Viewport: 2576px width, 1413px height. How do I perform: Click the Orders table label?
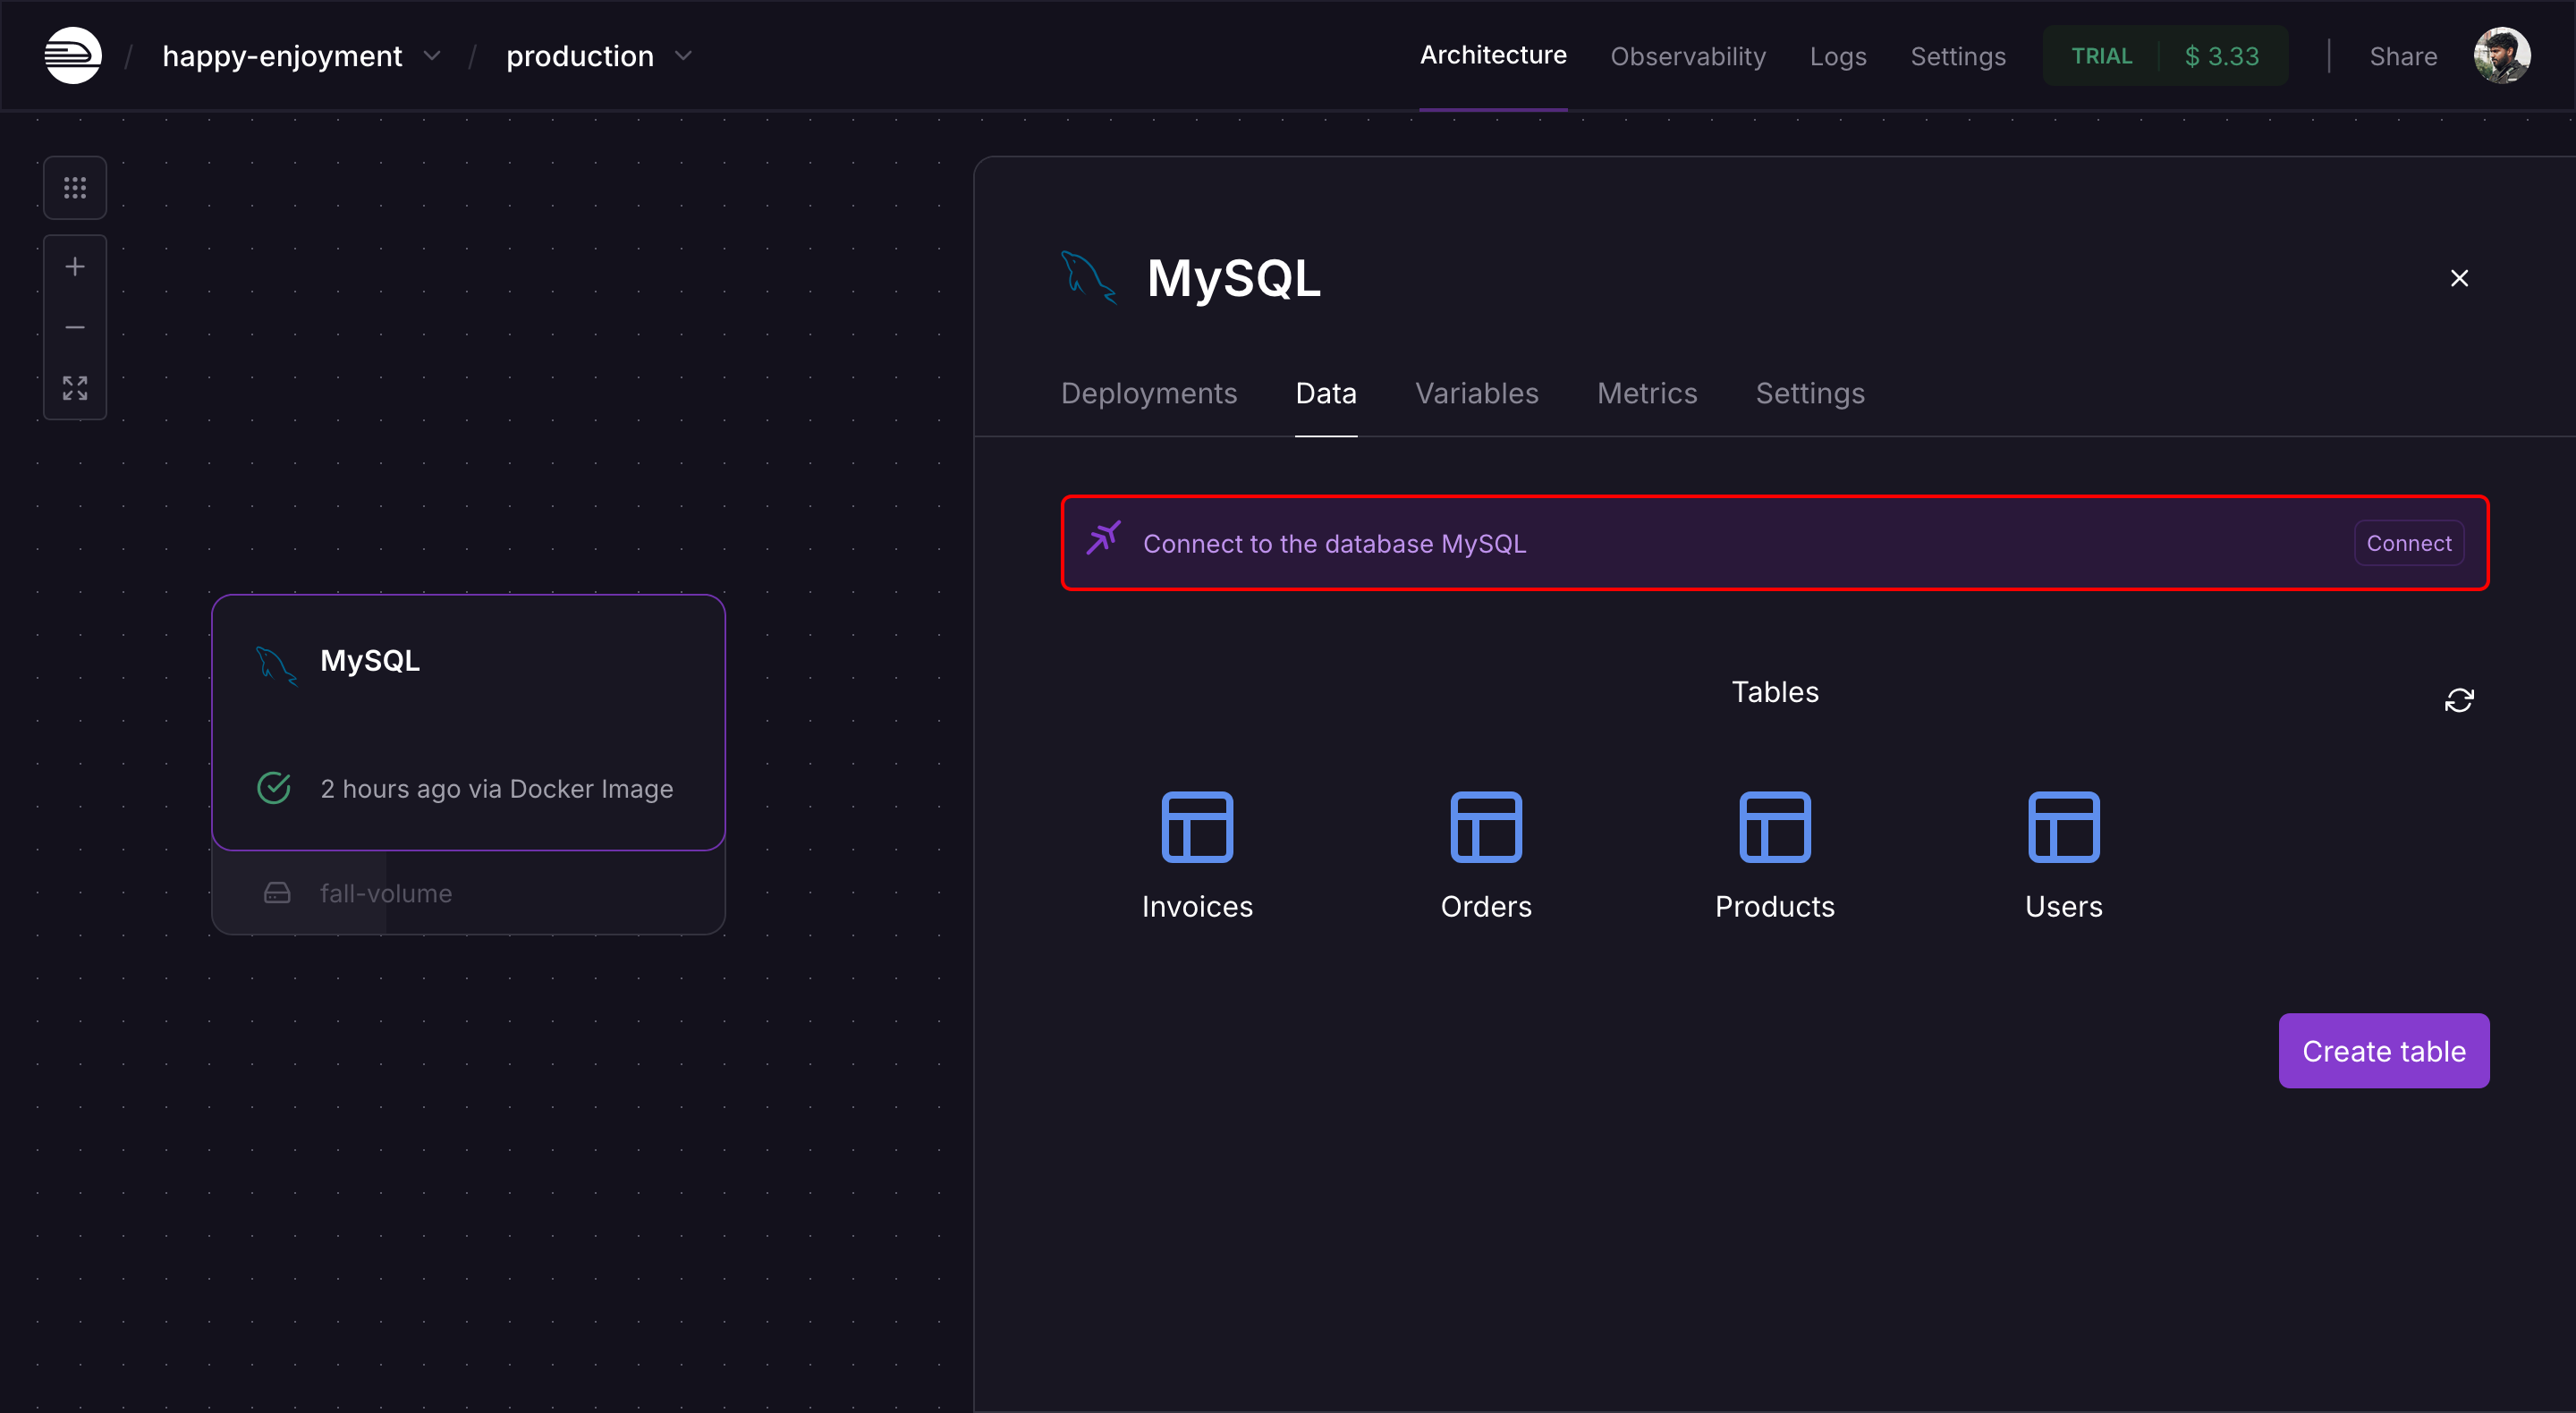1486,907
